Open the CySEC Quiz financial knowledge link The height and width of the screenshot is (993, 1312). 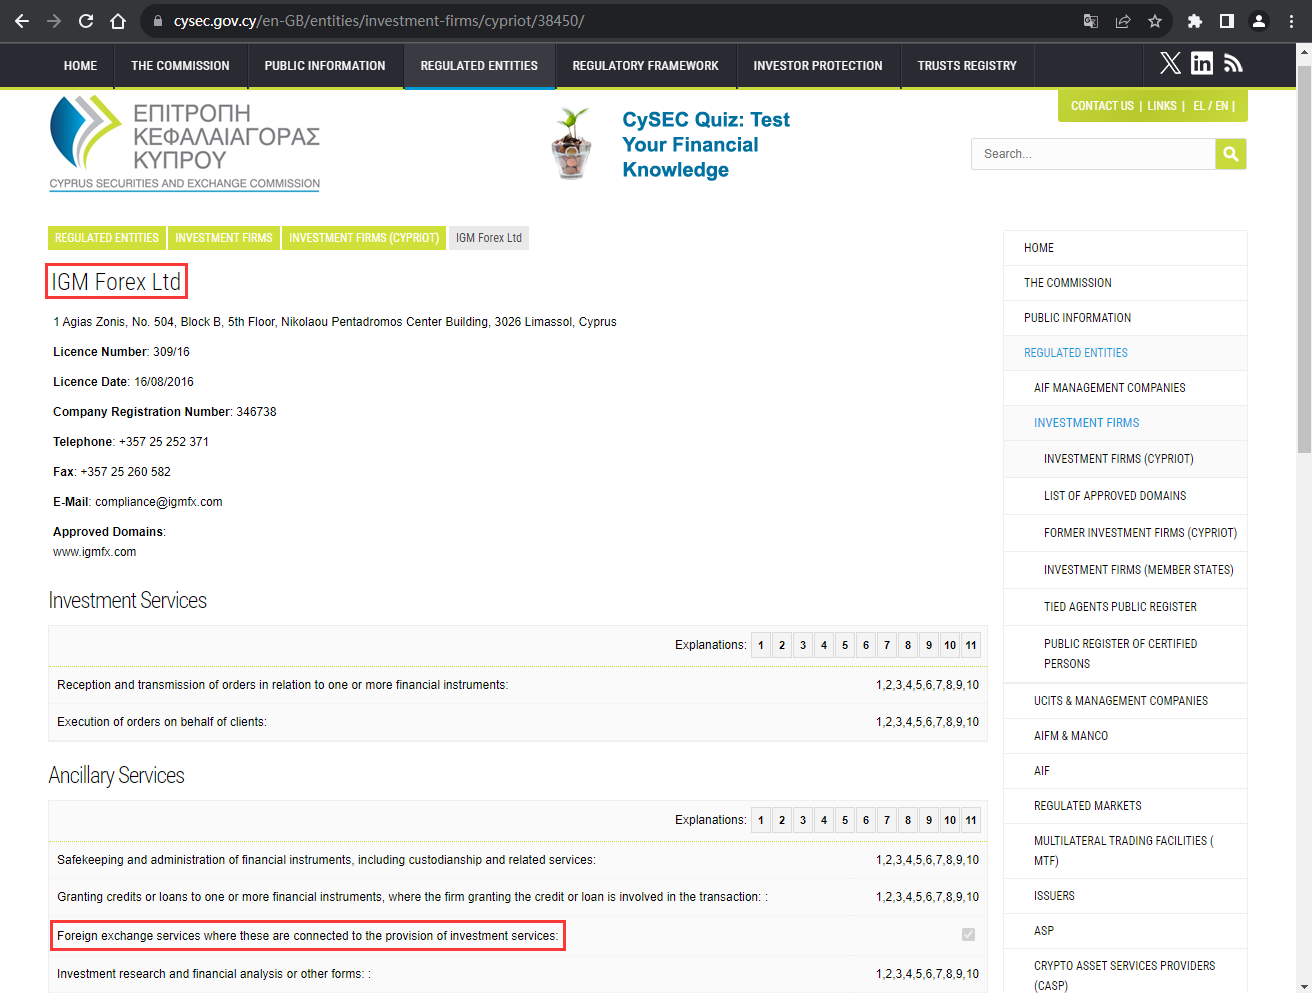(706, 145)
